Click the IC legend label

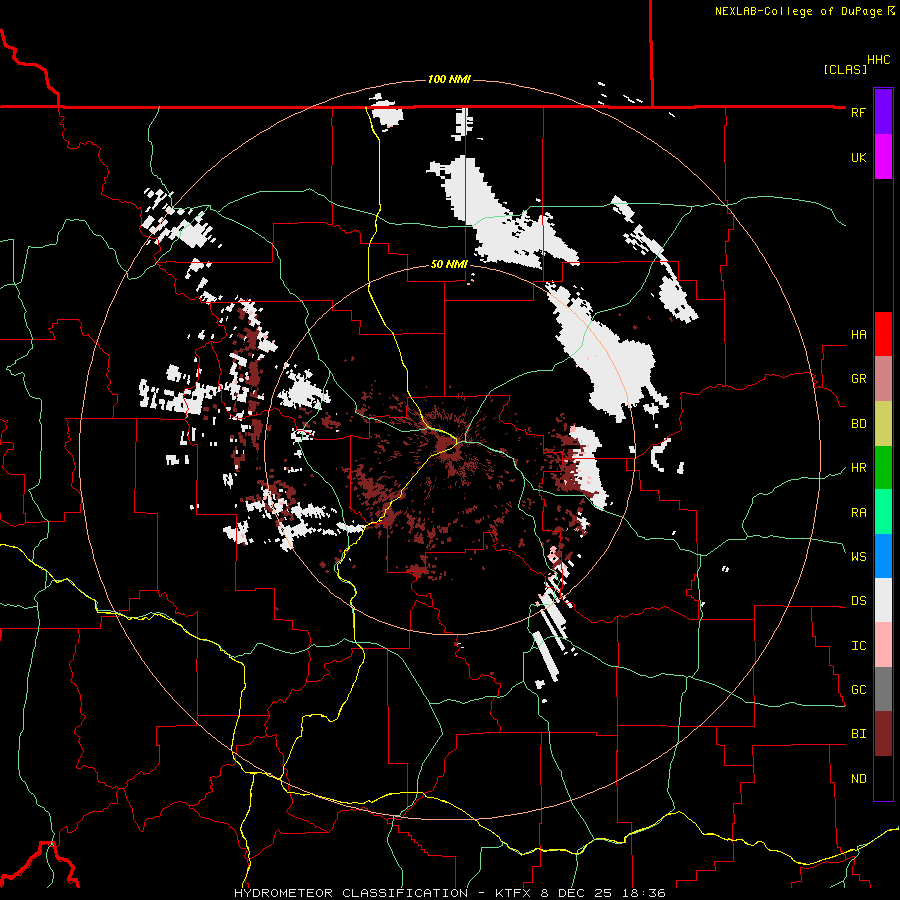(858, 646)
